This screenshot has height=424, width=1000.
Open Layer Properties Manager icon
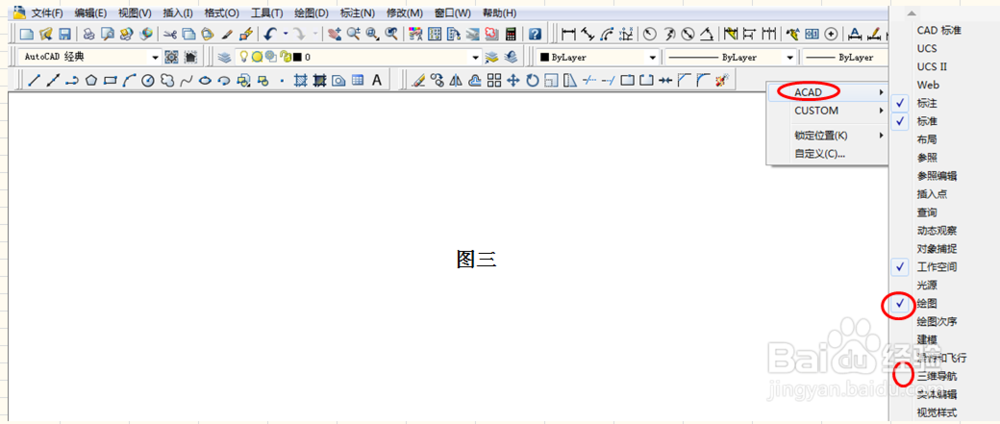coord(224,57)
